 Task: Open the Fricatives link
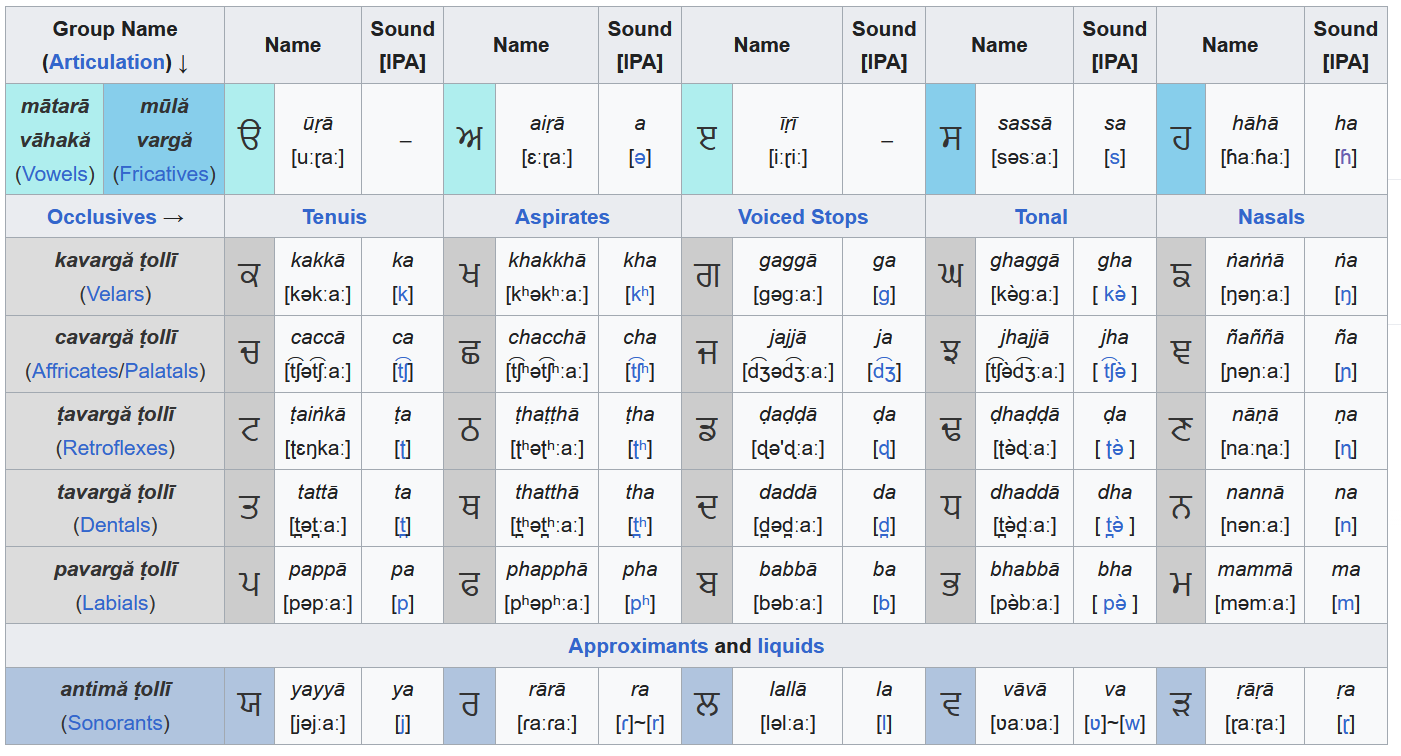tap(164, 174)
